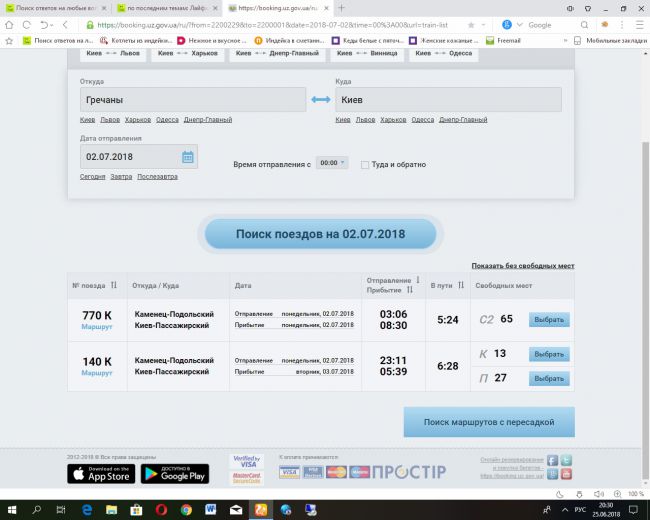
Task: Open a new browser tab
Action: [341, 7]
